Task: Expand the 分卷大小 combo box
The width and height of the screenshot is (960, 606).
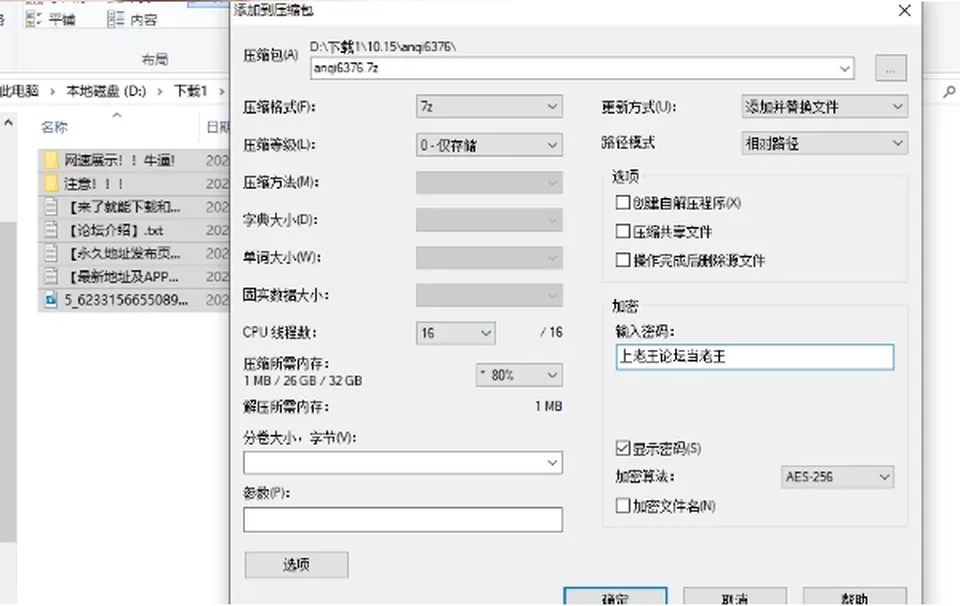Action: (x=552, y=463)
